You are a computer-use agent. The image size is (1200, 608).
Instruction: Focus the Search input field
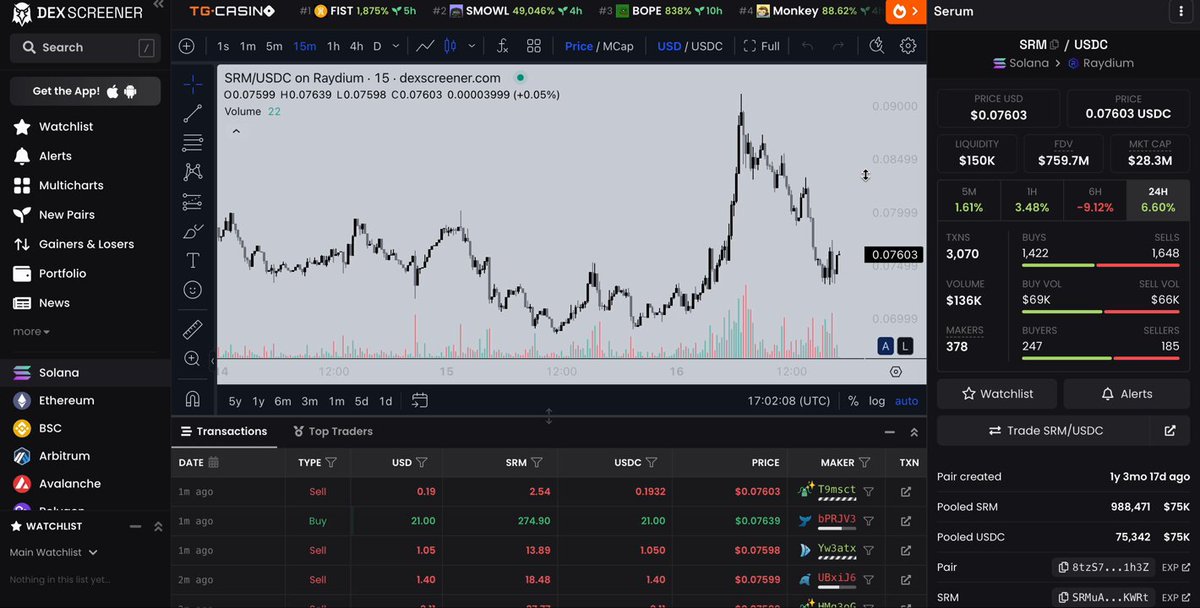click(85, 47)
